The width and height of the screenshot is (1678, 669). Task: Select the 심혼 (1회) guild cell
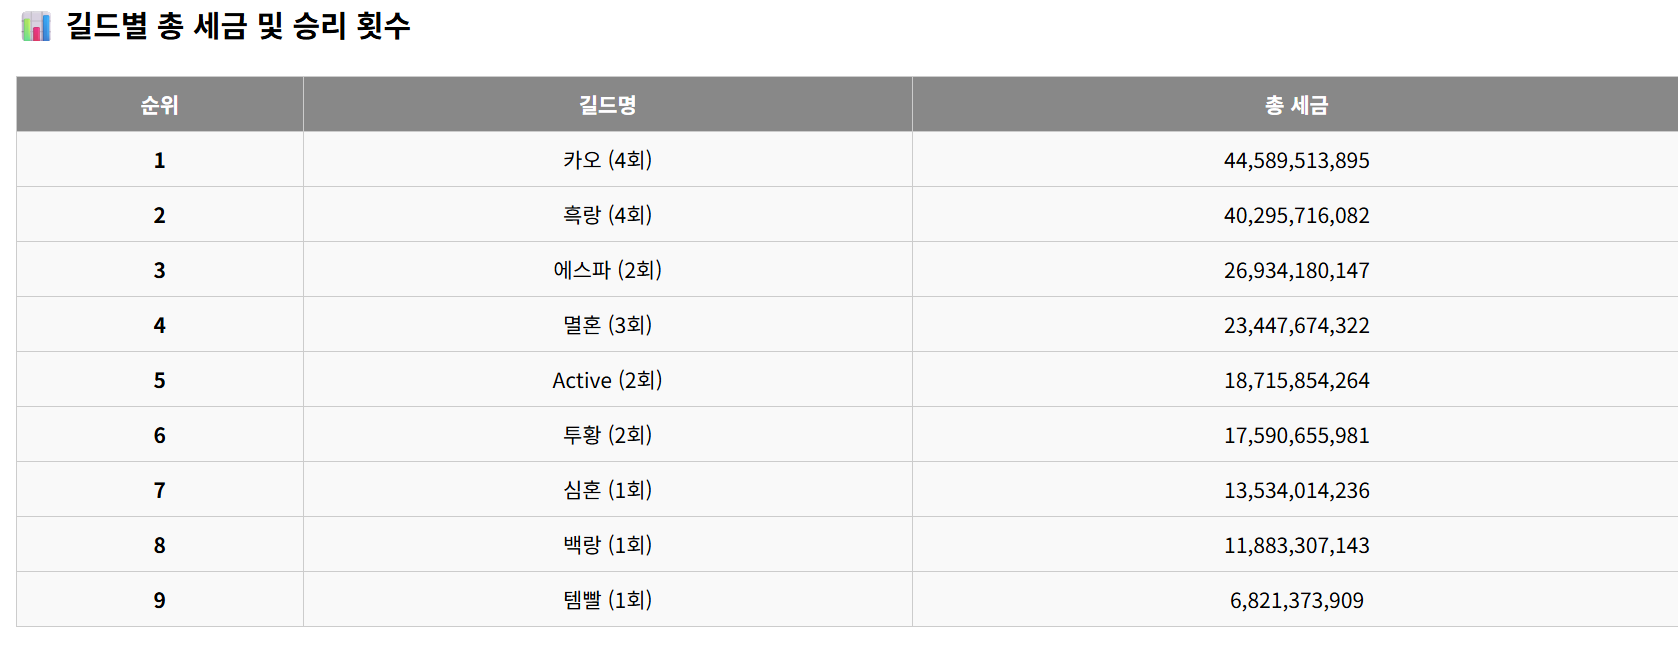tap(607, 490)
